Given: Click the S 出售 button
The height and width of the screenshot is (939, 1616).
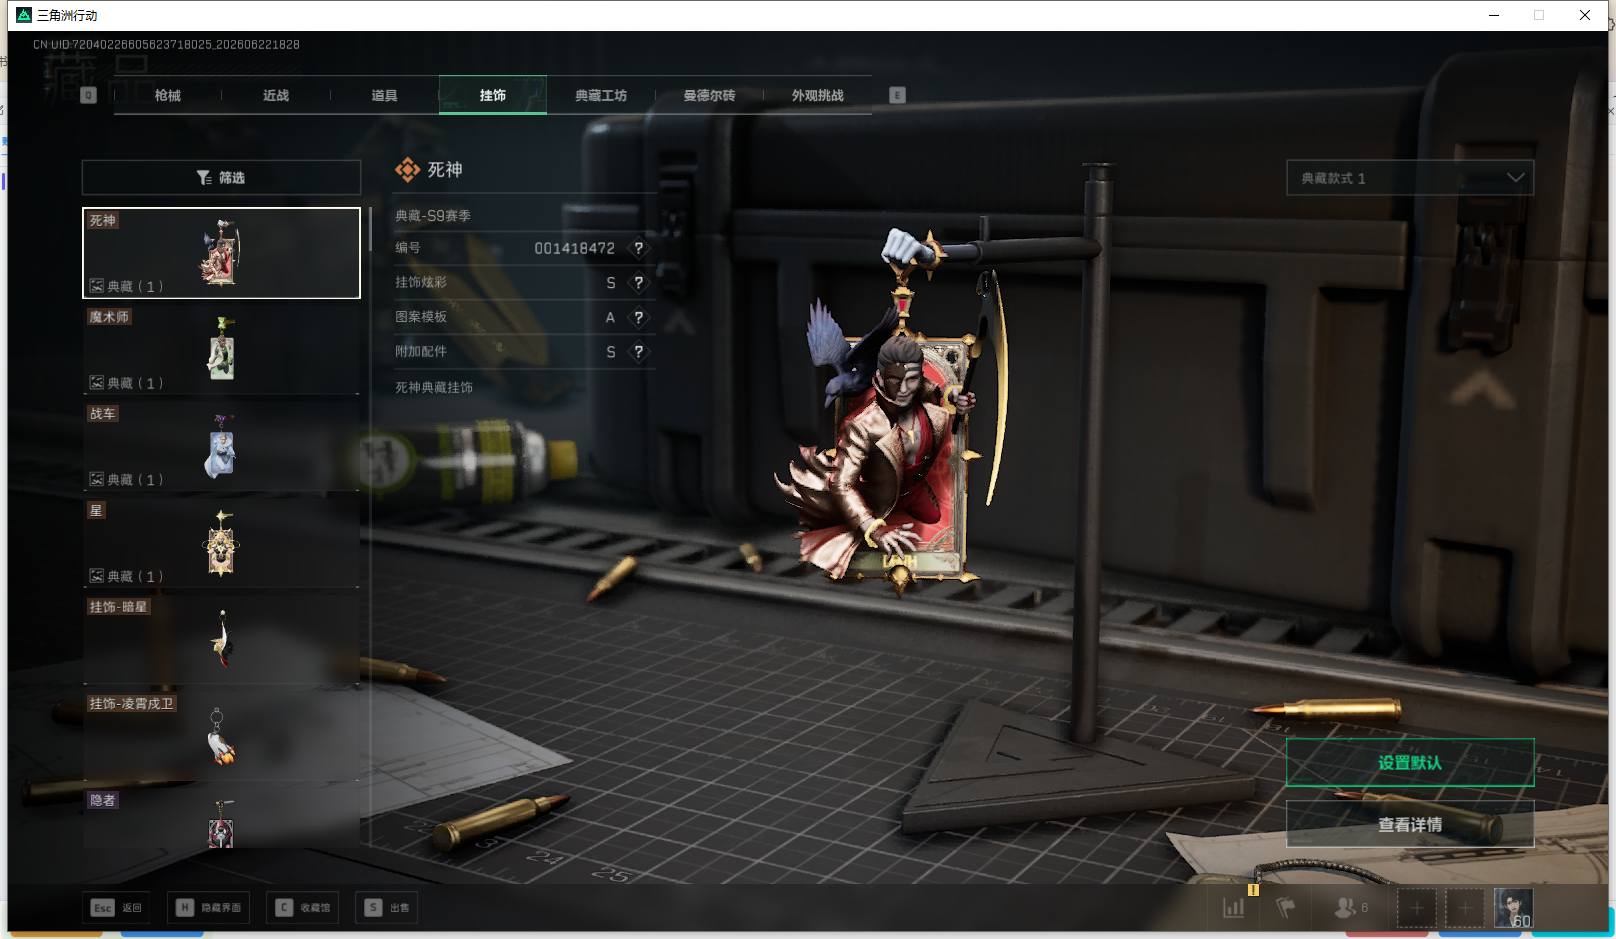Looking at the screenshot, I should pyautogui.click(x=388, y=908).
